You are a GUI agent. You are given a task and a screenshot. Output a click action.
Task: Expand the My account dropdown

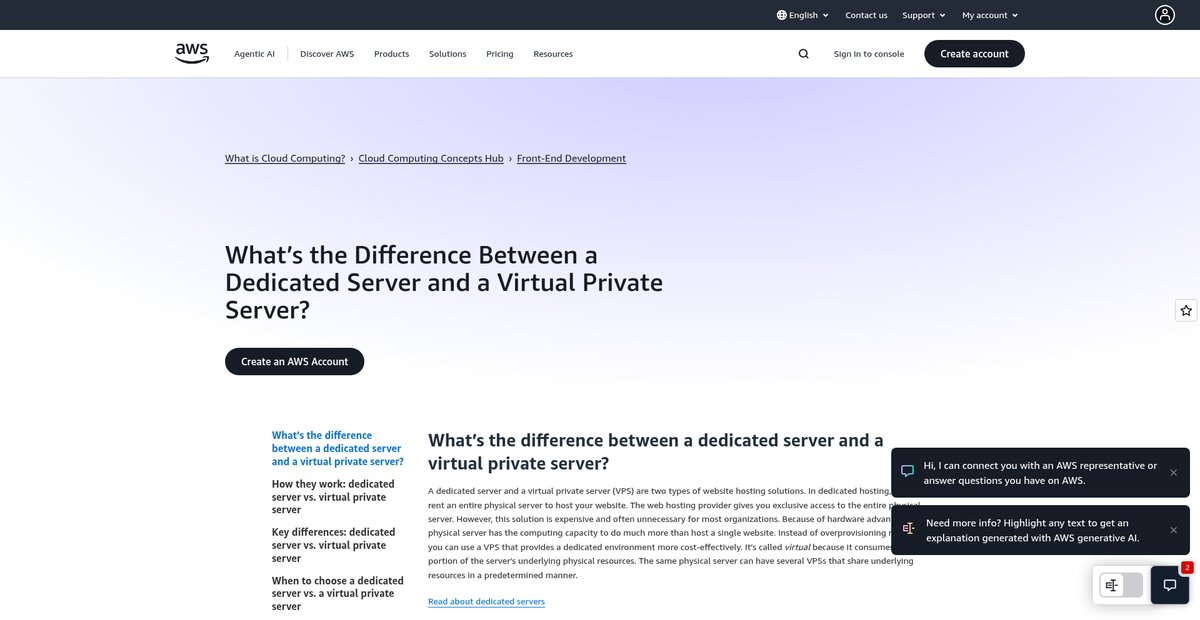pos(990,15)
